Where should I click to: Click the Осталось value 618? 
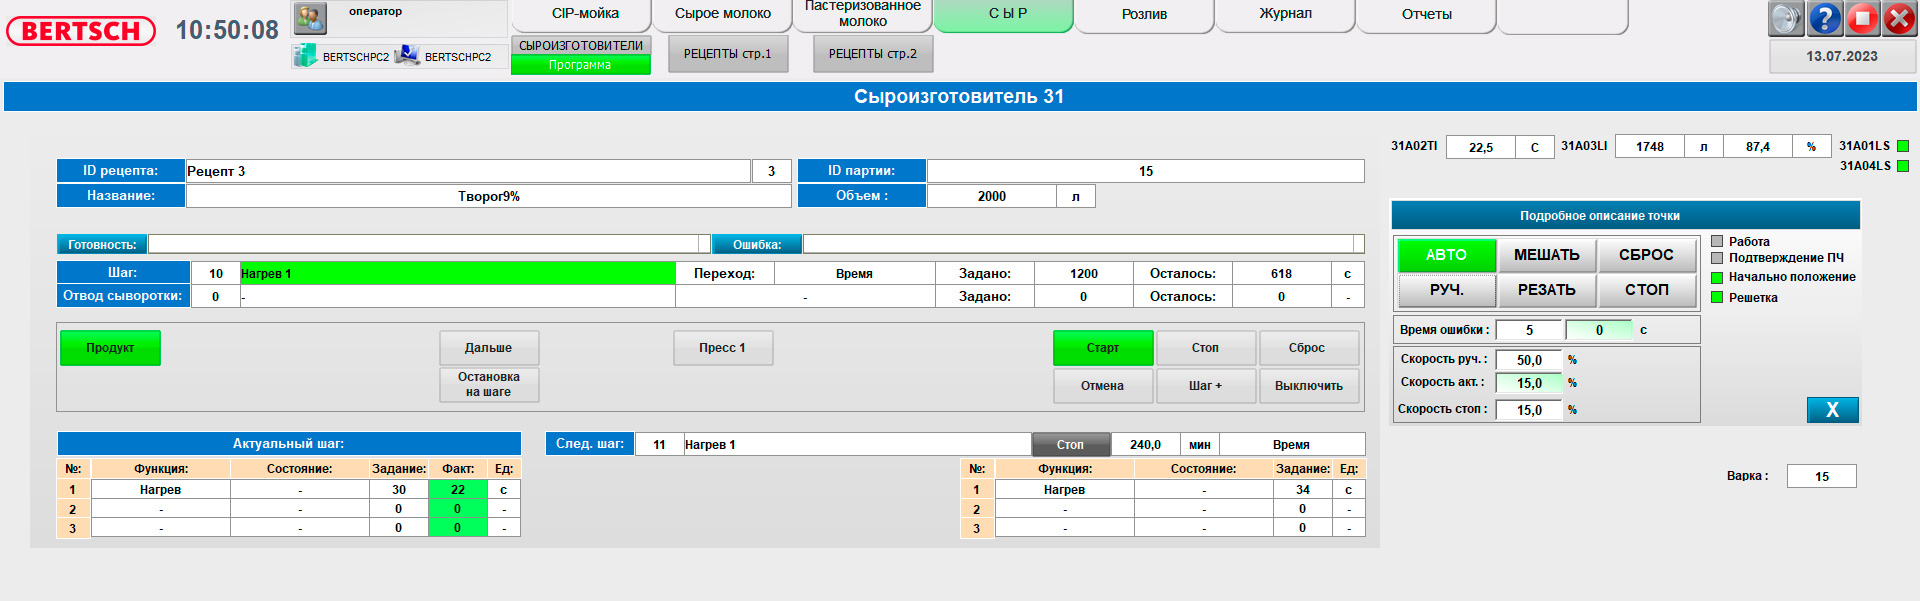pyautogui.click(x=1282, y=273)
